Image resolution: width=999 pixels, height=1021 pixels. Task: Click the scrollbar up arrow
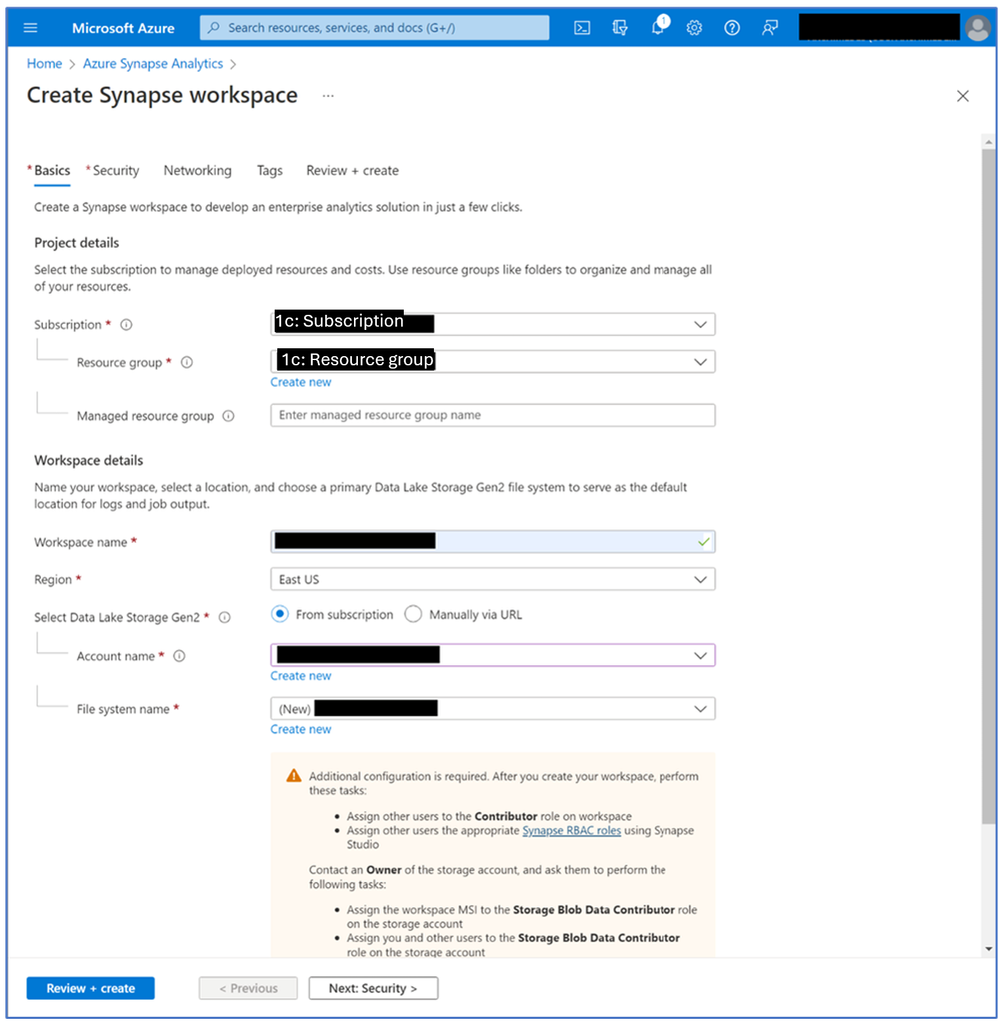pos(988,141)
